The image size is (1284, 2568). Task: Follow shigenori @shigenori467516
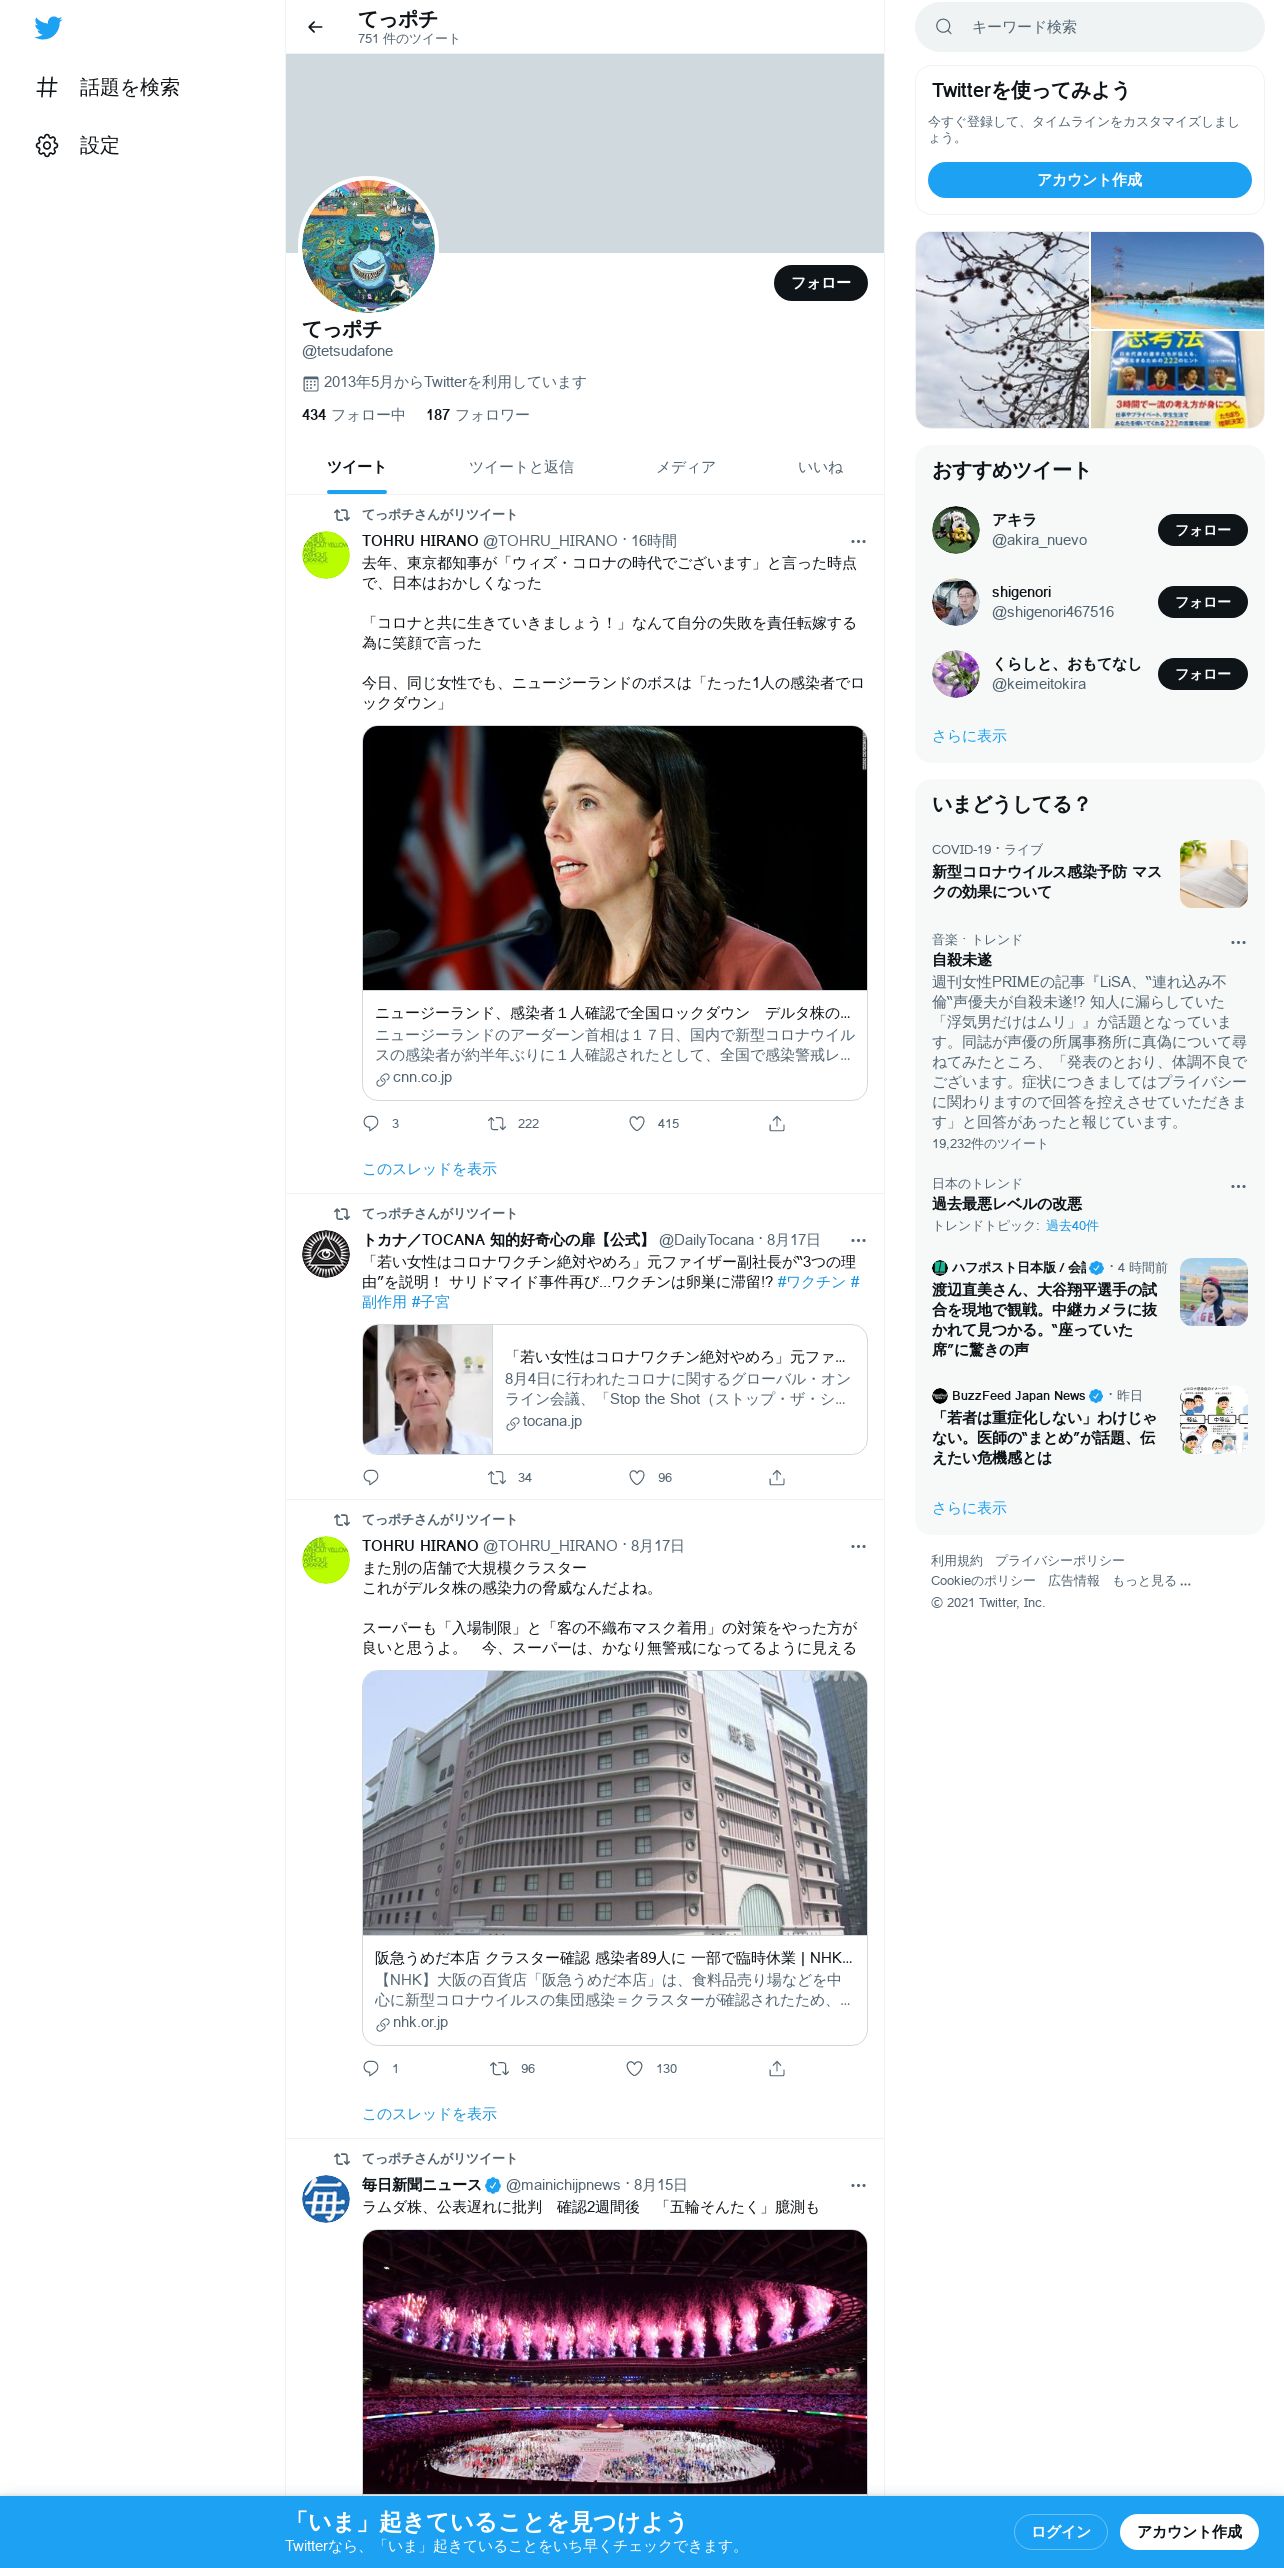coord(1203,602)
